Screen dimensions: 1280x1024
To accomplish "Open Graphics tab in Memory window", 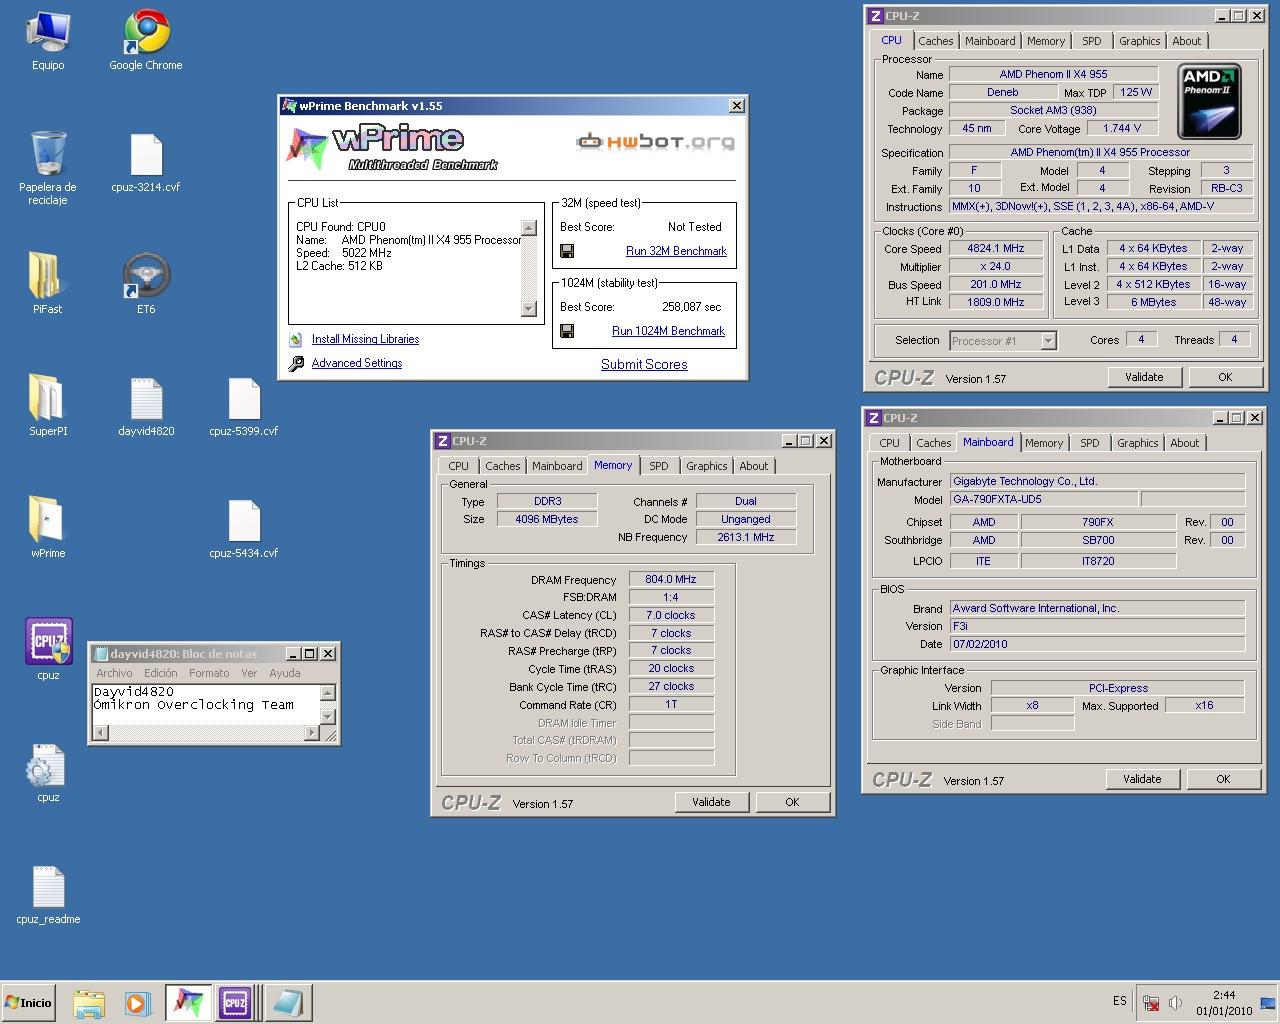I will pos(707,466).
